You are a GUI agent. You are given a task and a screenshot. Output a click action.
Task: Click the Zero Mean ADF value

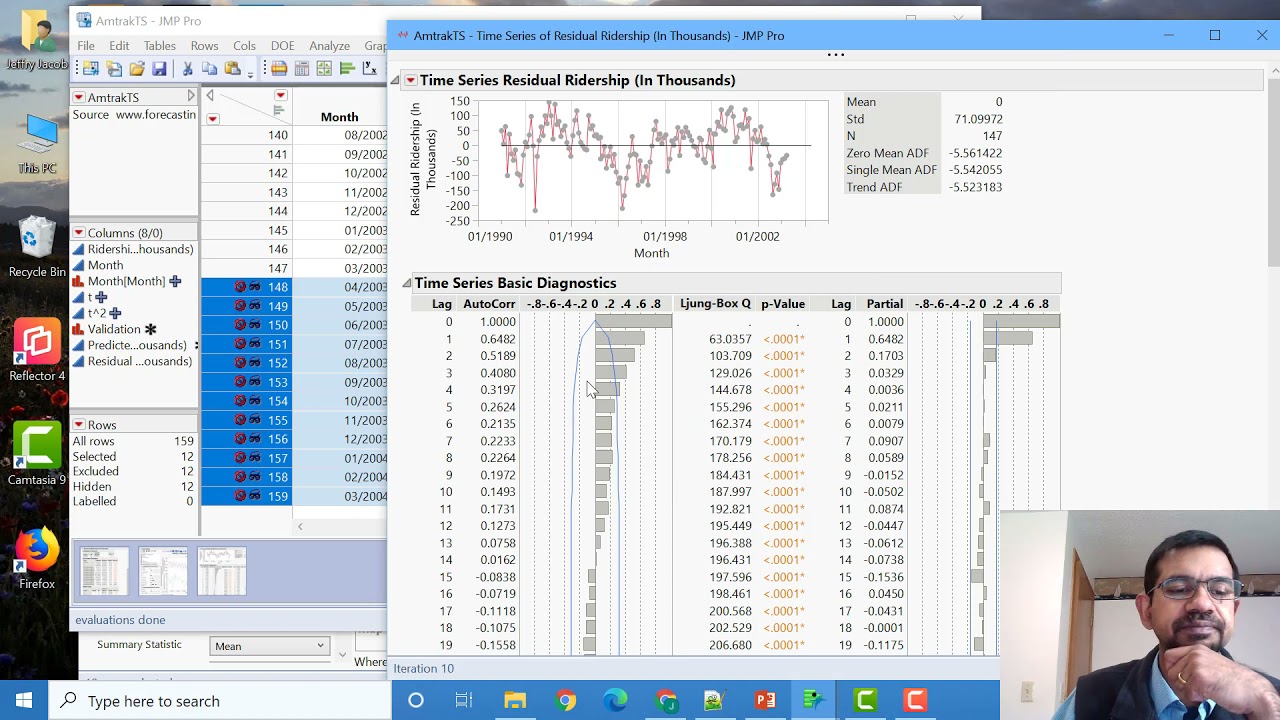point(975,153)
